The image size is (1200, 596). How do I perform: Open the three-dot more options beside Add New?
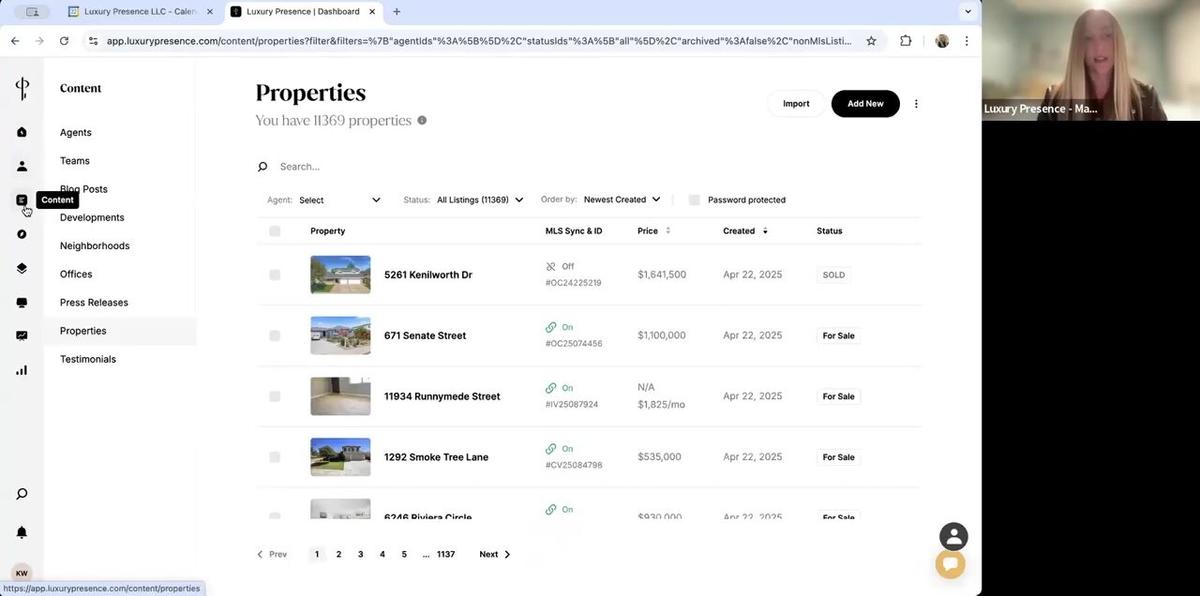(x=916, y=104)
